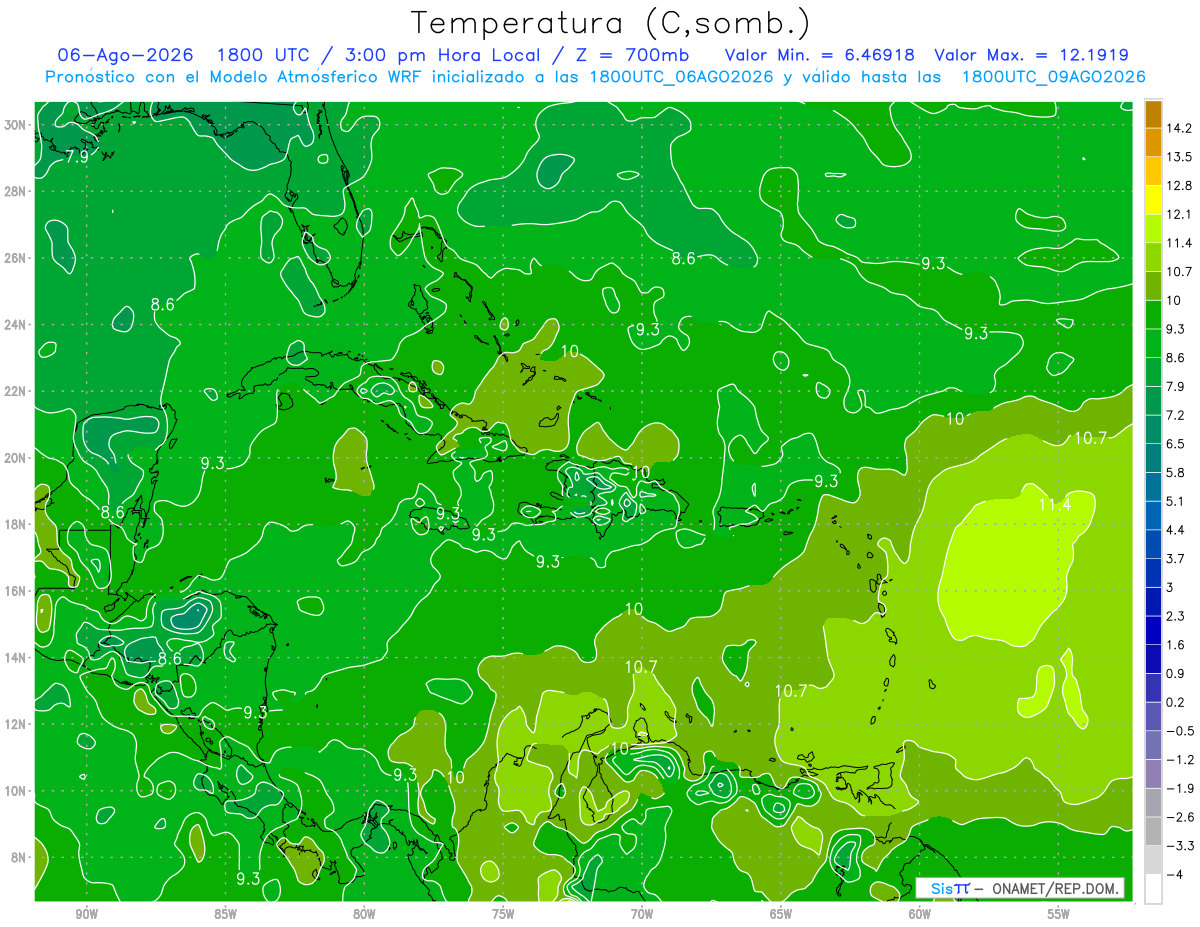The height and width of the screenshot is (927, 1200).
Task: Click the 14N latitude axis label
Action: coord(17,657)
